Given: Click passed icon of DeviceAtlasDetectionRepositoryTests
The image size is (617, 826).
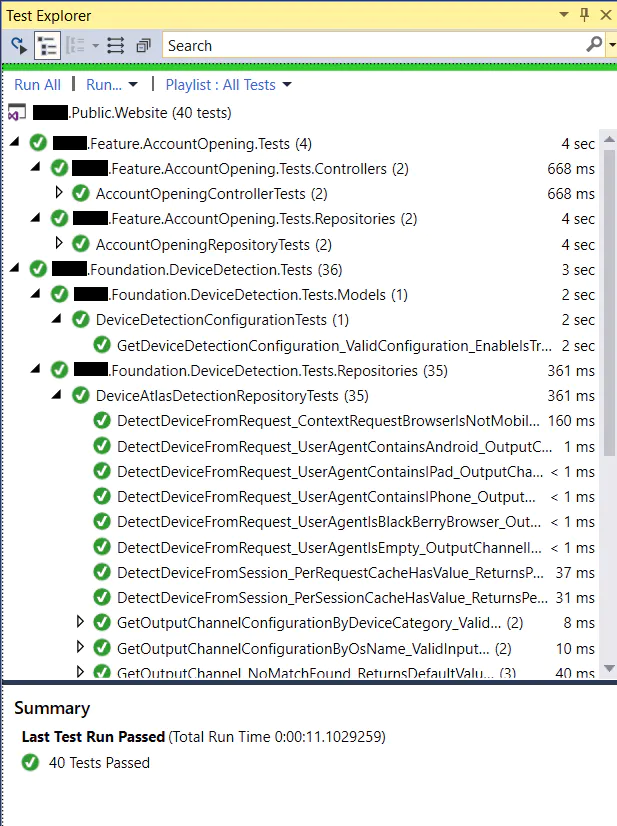Looking at the screenshot, I should click(81, 396).
